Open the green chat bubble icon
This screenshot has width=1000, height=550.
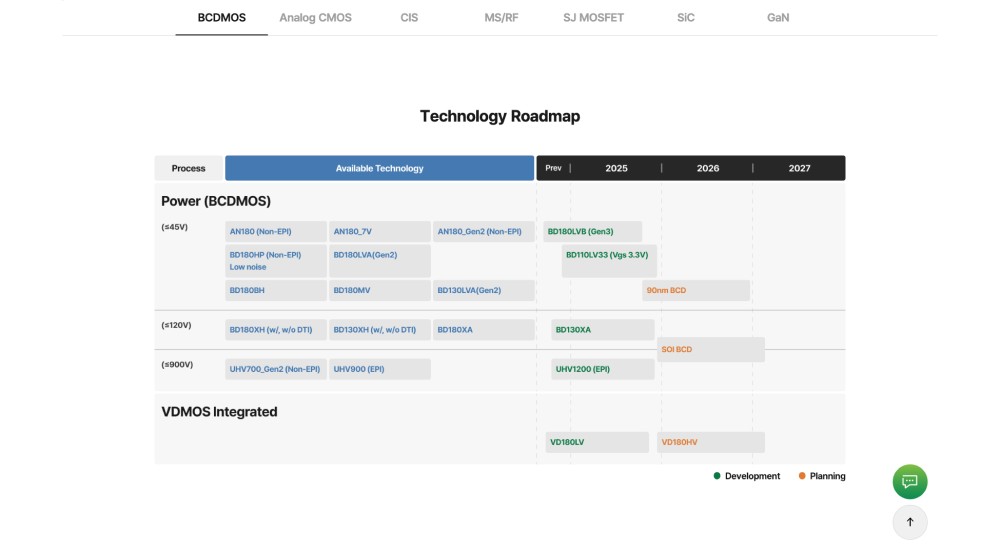(x=909, y=482)
